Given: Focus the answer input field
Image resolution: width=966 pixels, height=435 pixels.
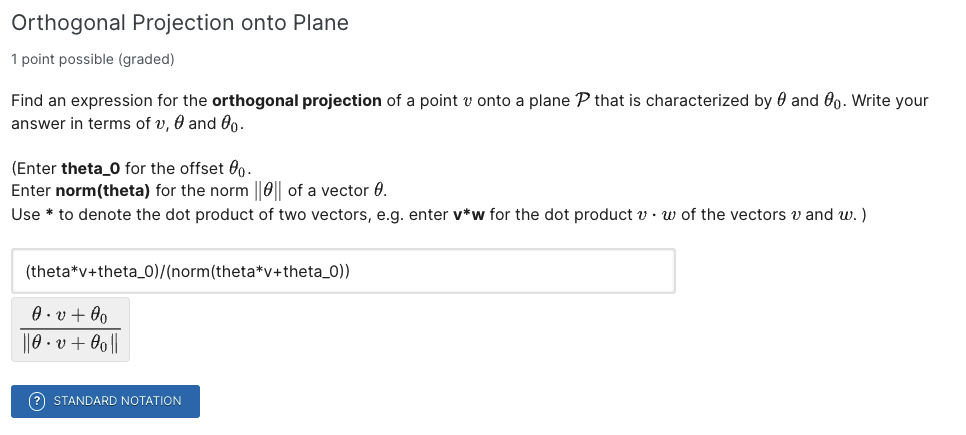Looking at the screenshot, I should [x=343, y=271].
